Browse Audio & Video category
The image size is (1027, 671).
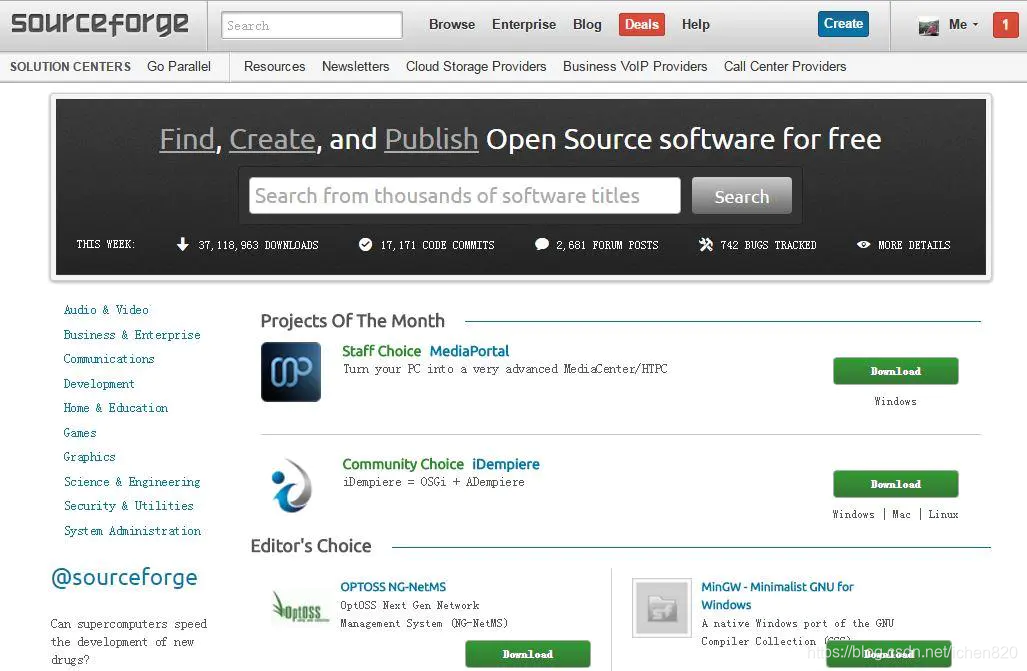[106, 310]
